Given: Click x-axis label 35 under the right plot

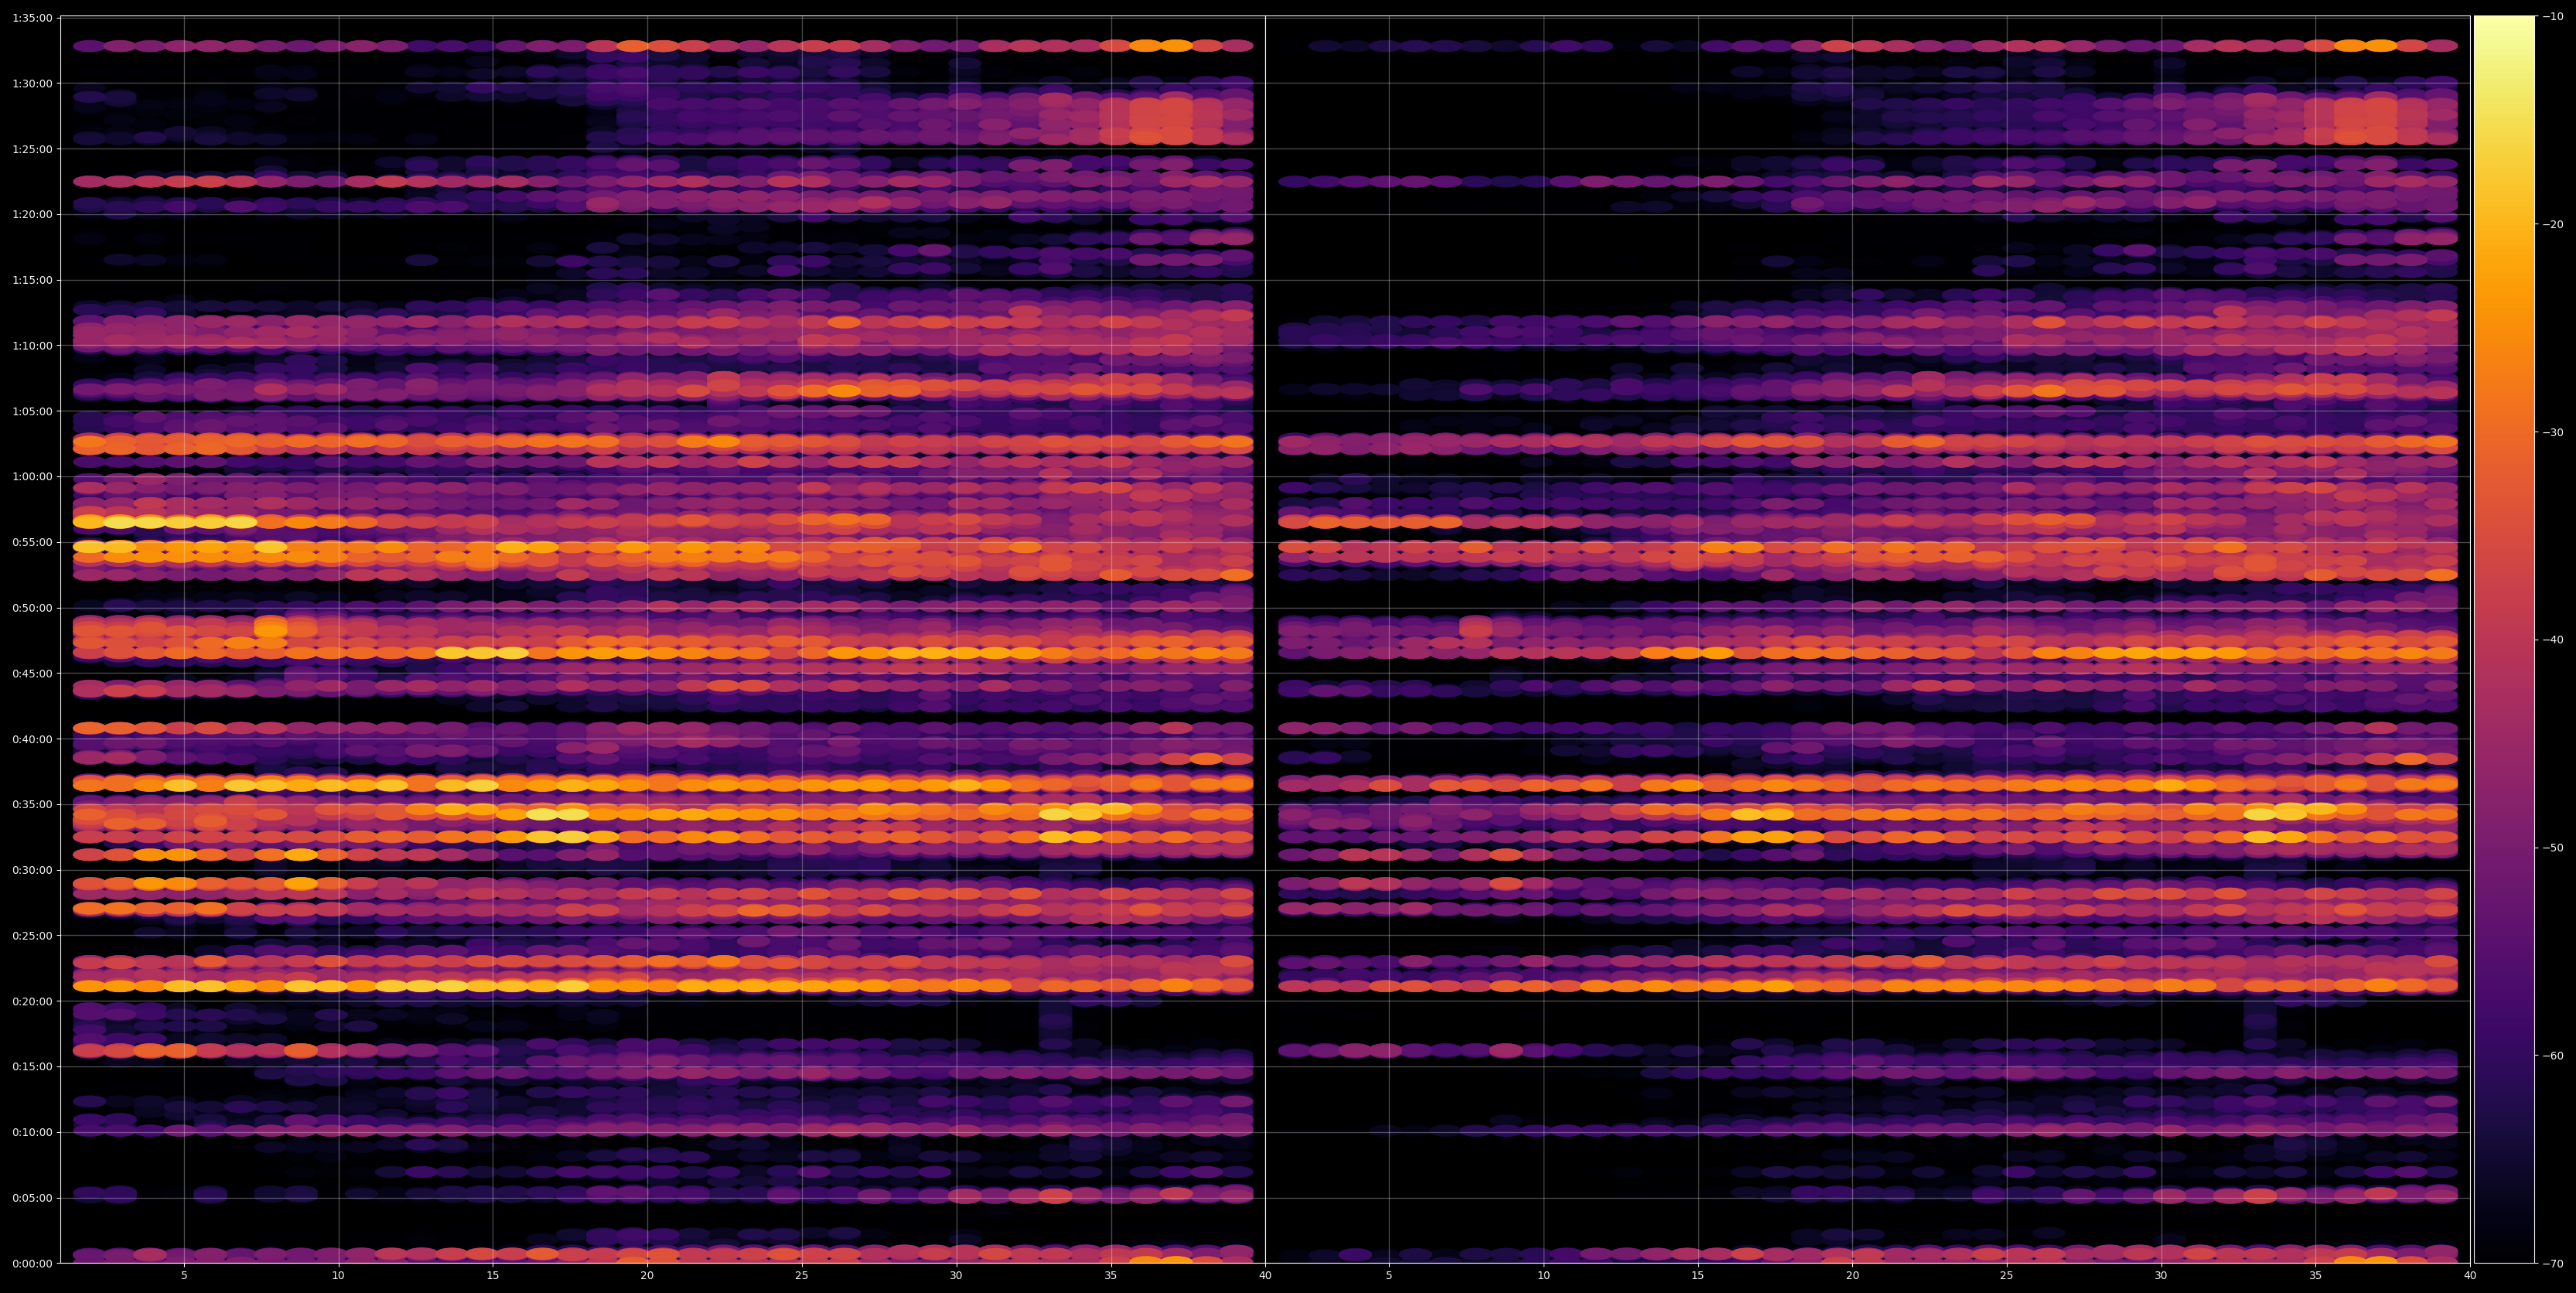Looking at the screenshot, I should click(x=2316, y=1275).
